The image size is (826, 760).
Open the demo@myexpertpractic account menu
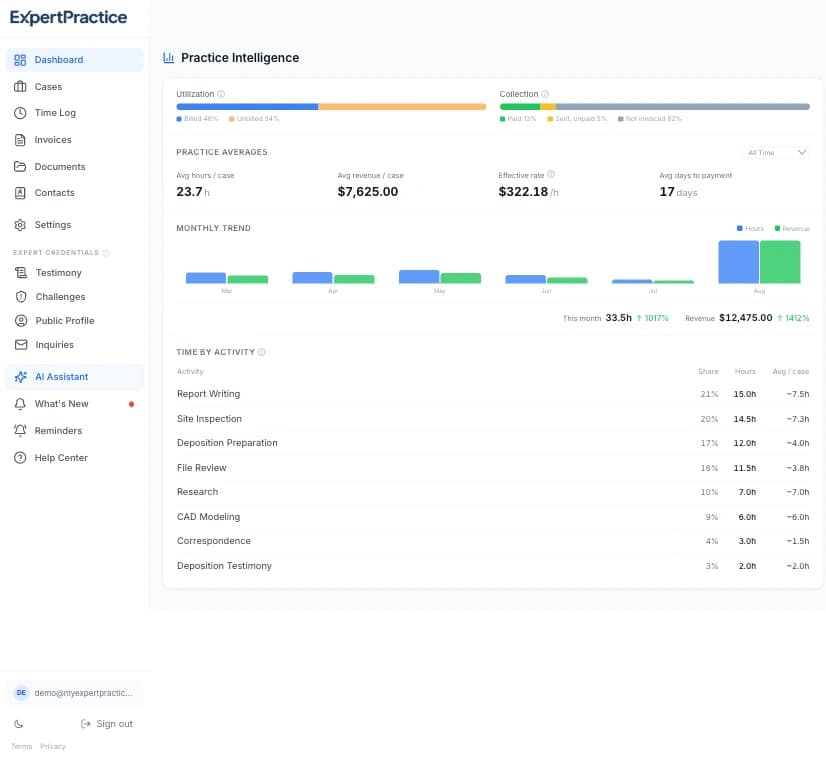(74, 693)
